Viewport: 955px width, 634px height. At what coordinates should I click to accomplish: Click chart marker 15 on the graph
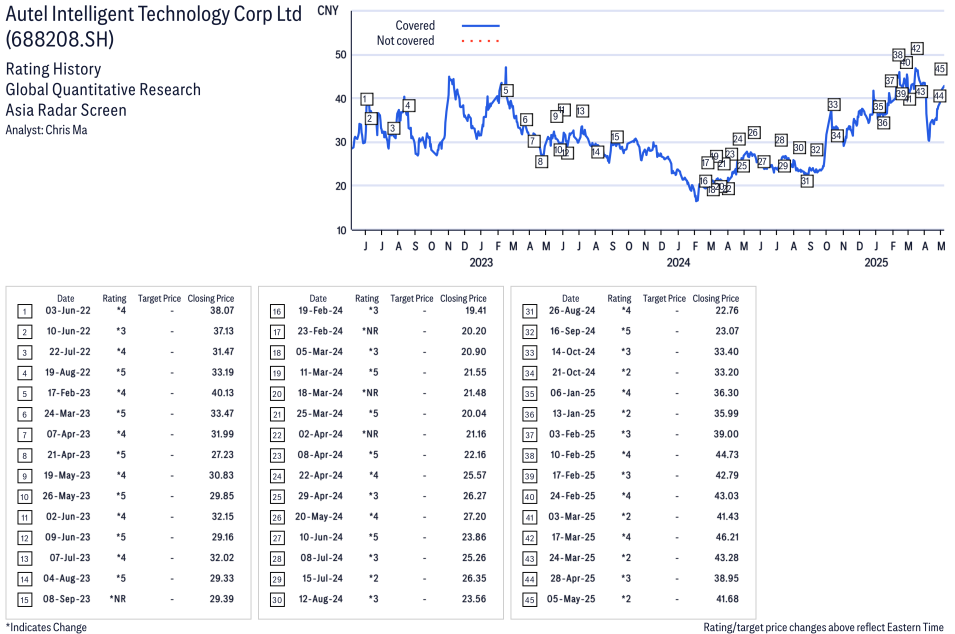tap(616, 136)
